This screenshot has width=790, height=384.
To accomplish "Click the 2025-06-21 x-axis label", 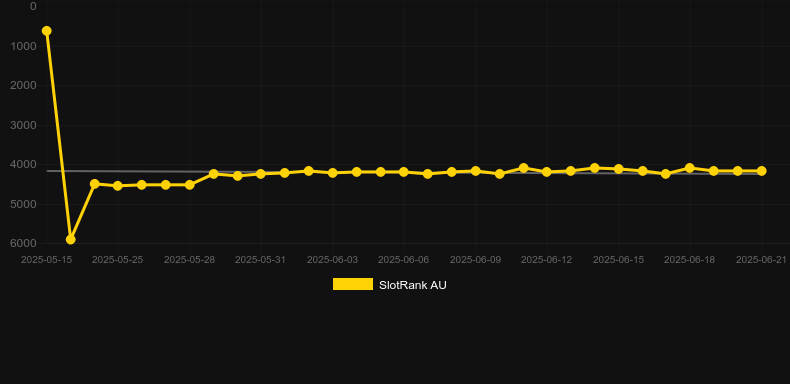I will (761, 260).
